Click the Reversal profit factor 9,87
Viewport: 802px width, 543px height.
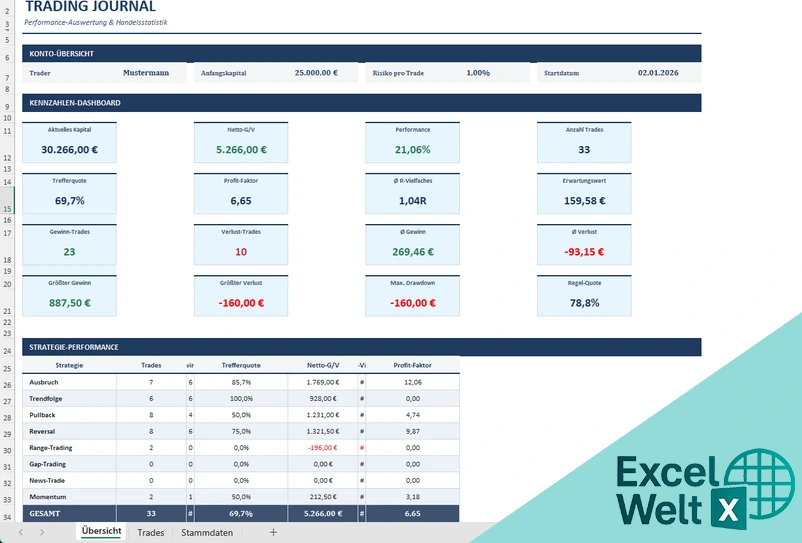pos(412,431)
